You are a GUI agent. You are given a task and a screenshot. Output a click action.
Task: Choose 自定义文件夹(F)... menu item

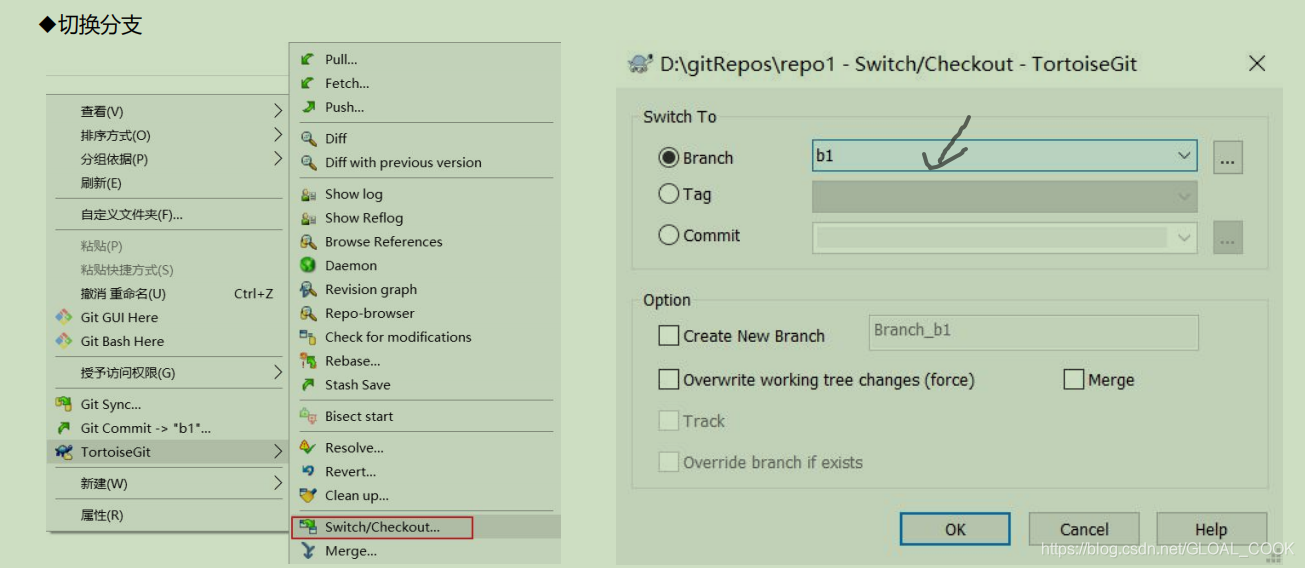tap(168, 215)
